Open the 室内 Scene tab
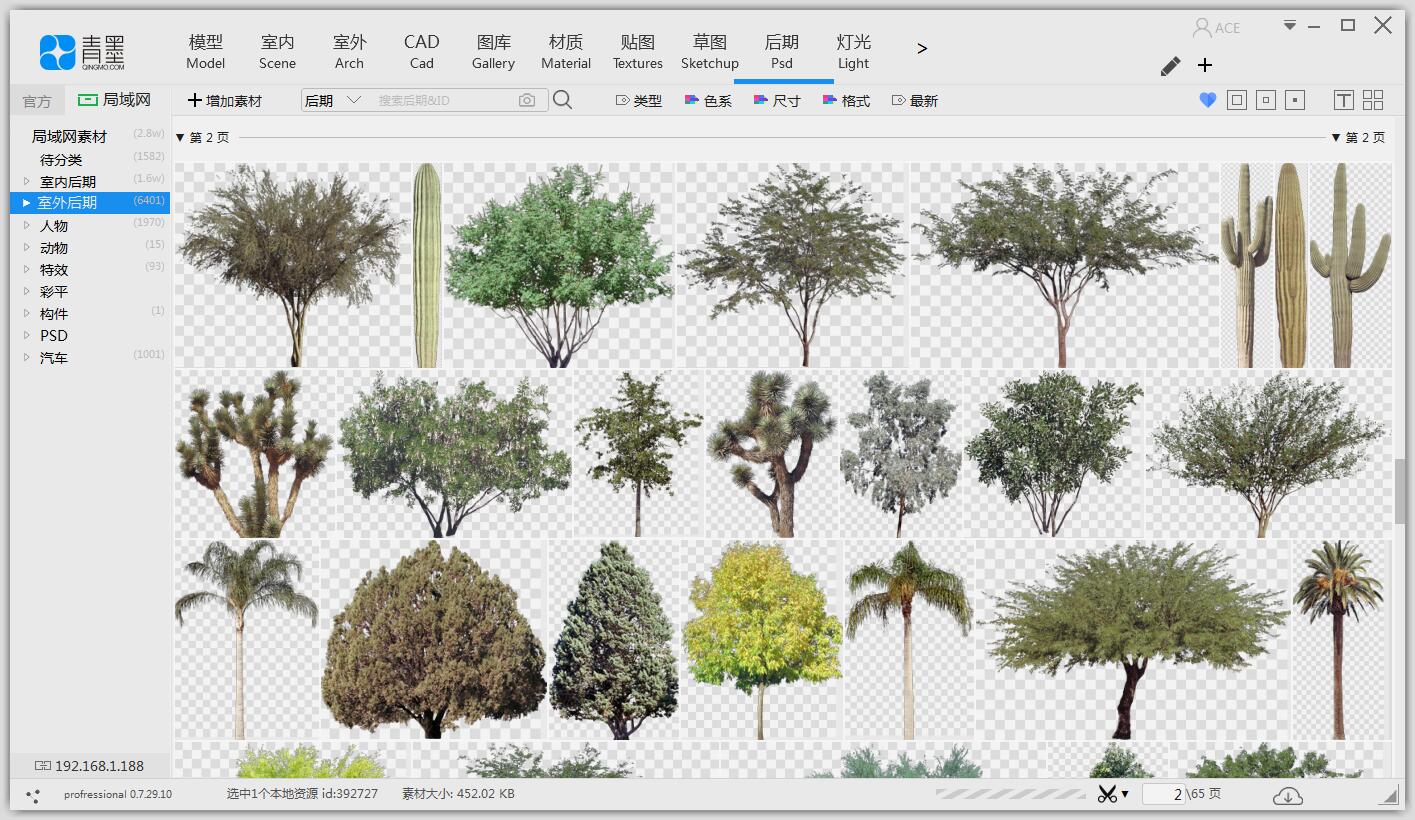Image resolution: width=1415 pixels, height=820 pixels. [x=277, y=51]
